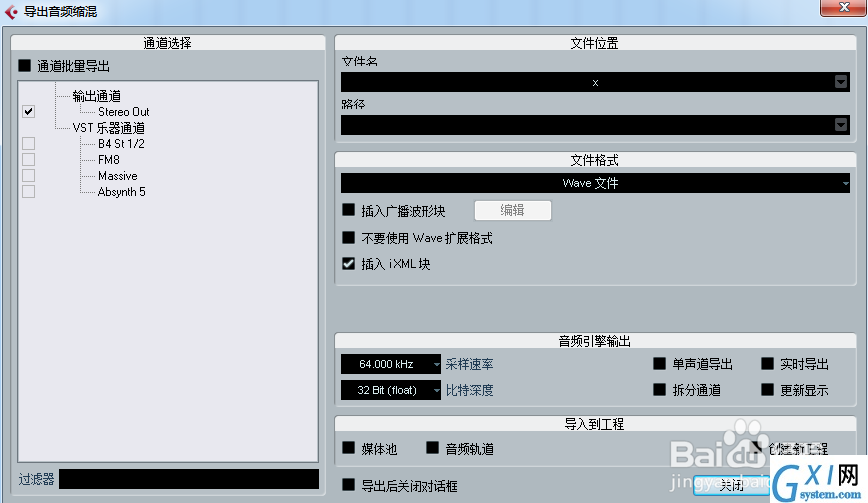Enable 导出后关闭对话框 checkbox
Screen dimensions: 868x503
point(348,485)
